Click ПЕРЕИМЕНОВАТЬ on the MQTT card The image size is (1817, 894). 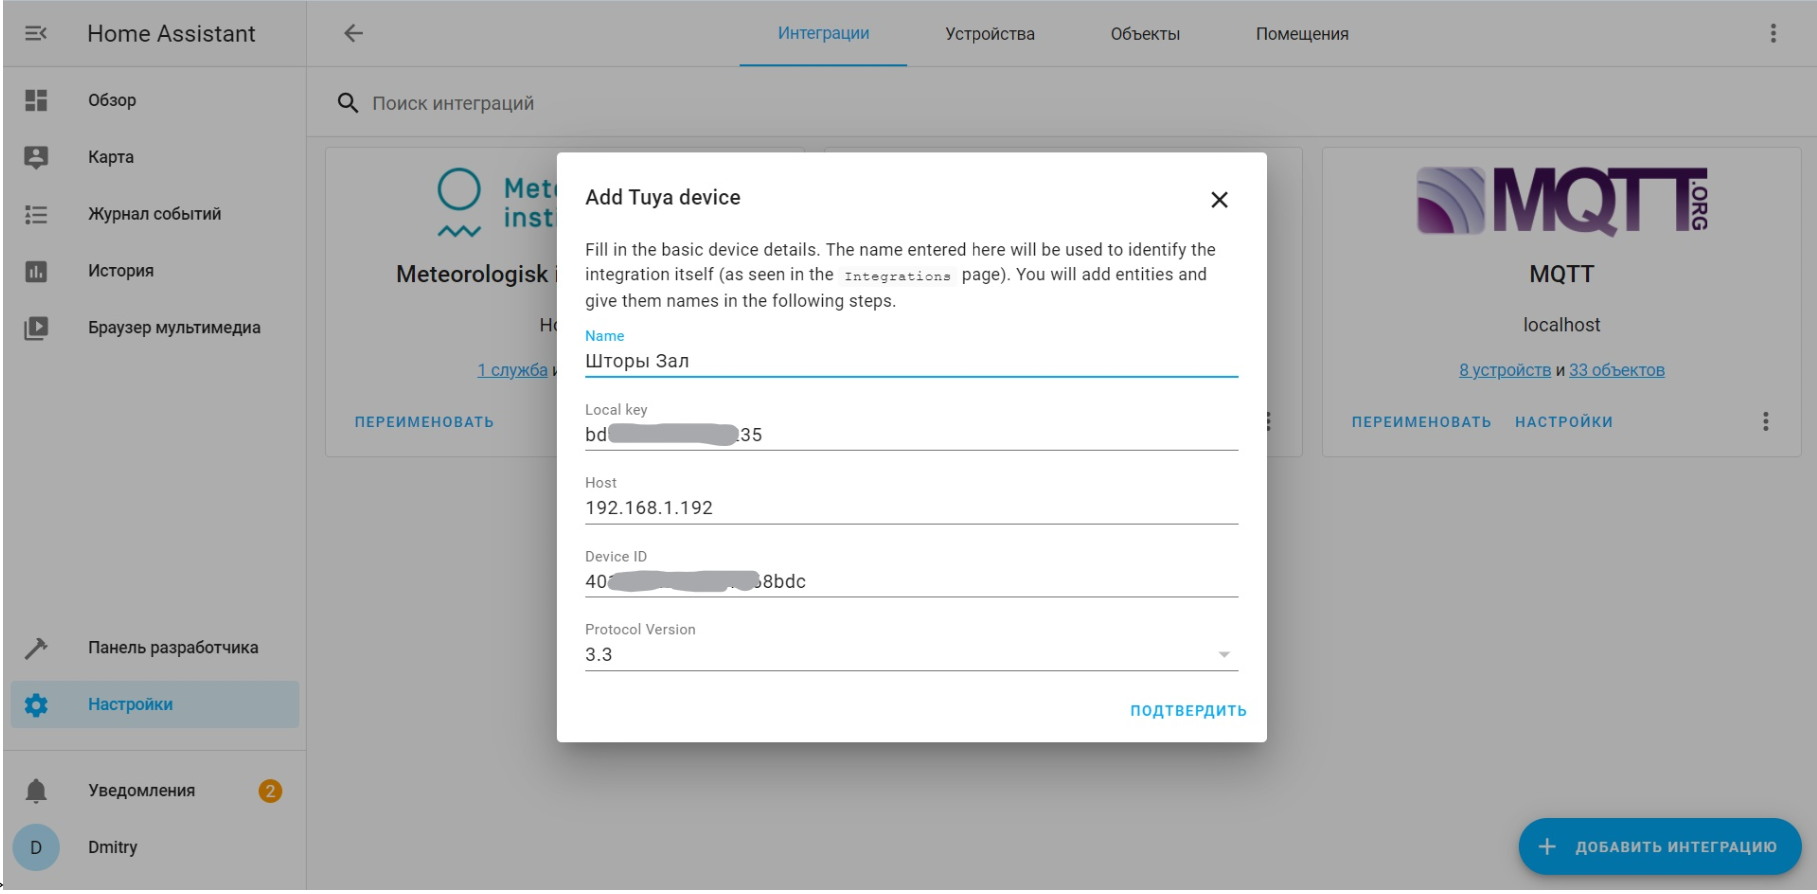coord(1421,422)
